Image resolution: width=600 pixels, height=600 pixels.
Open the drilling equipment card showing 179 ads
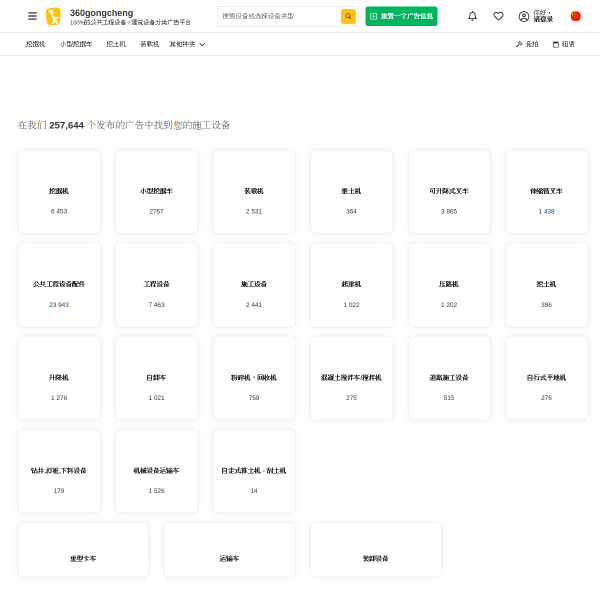click(59, 471)
